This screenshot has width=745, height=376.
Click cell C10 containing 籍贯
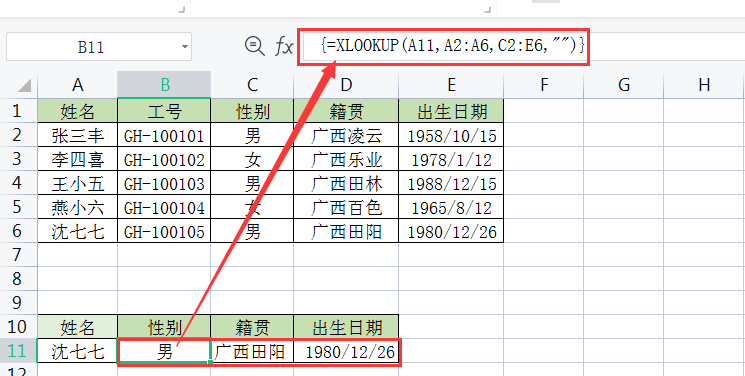(252, 327)
